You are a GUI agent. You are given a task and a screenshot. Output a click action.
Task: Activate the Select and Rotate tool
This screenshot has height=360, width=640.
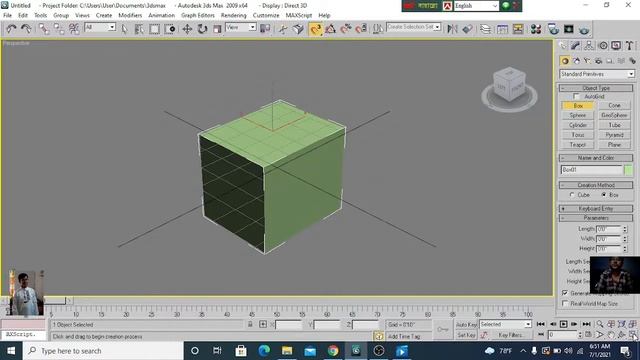point(202,29)
